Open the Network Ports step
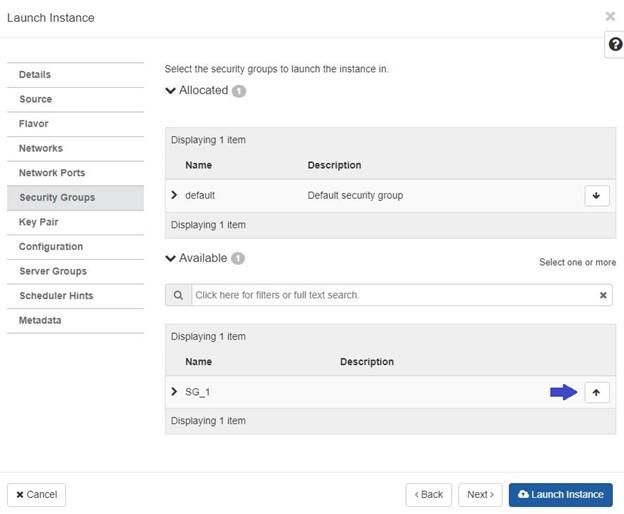This screenshot has height=514, width=624. click(75, 173)
